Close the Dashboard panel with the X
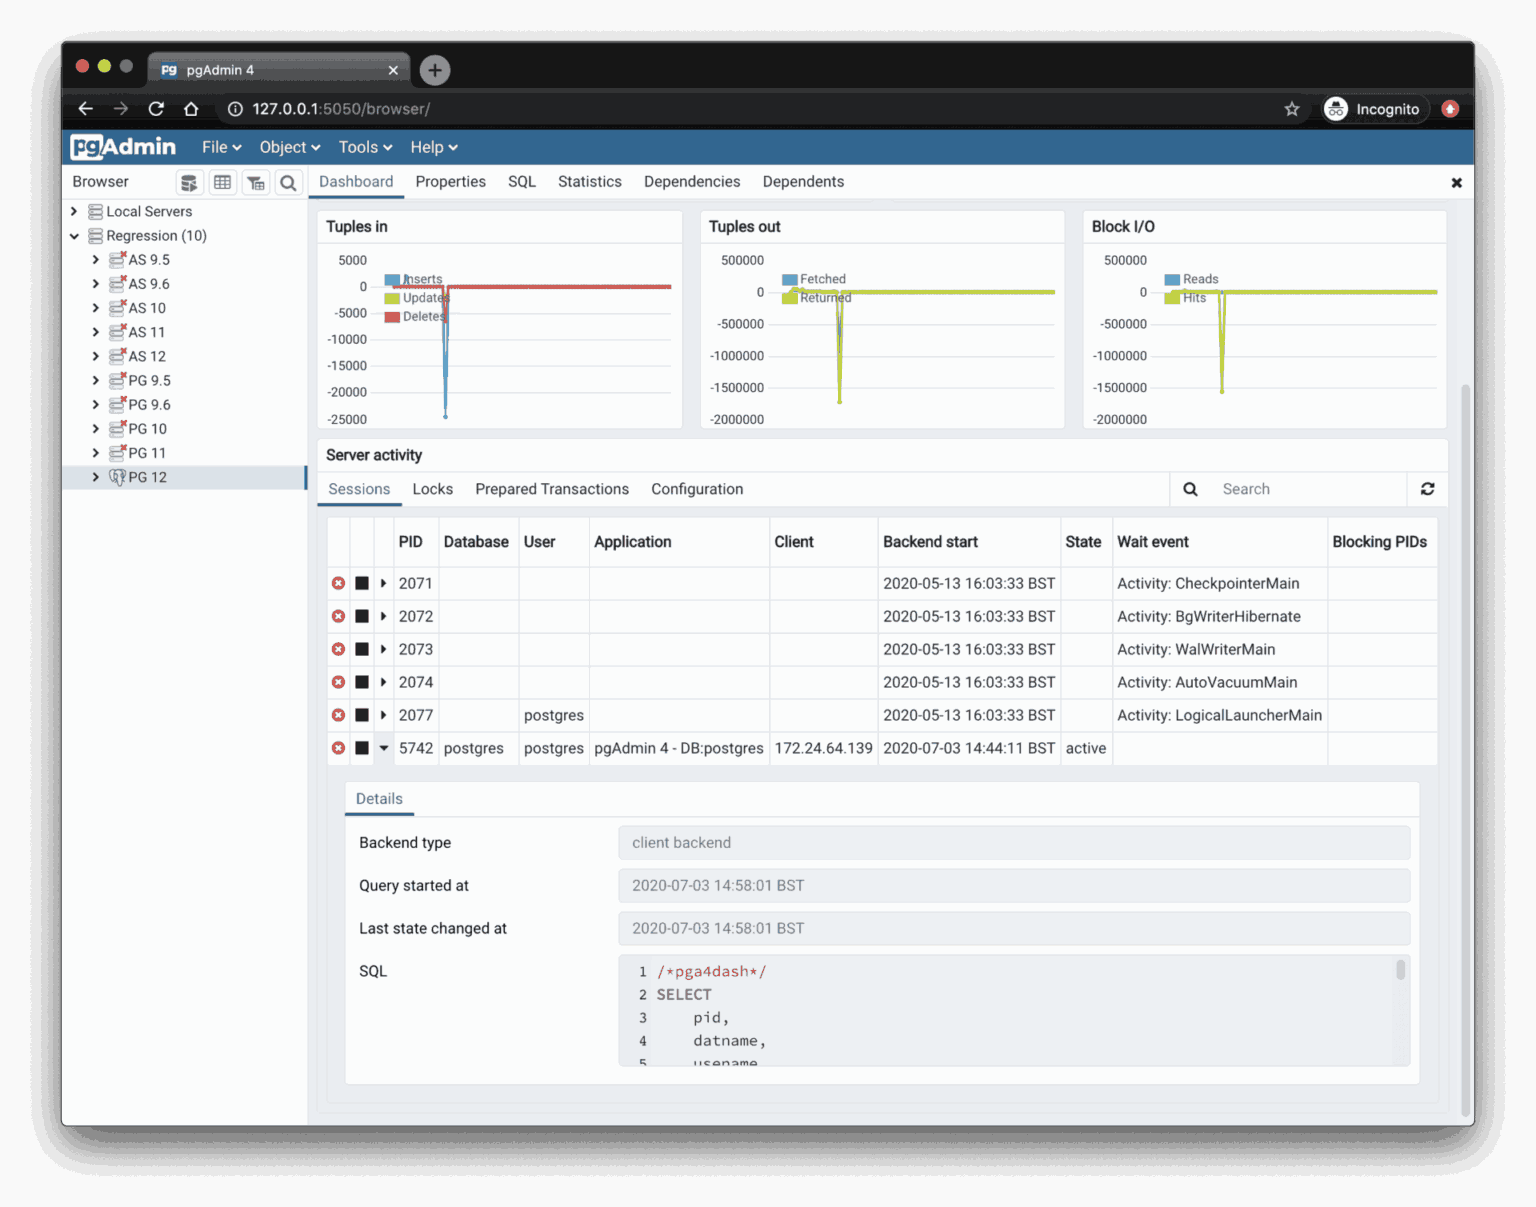The height and width of the screenshot is (1207, 1536). click(1457, 182)
